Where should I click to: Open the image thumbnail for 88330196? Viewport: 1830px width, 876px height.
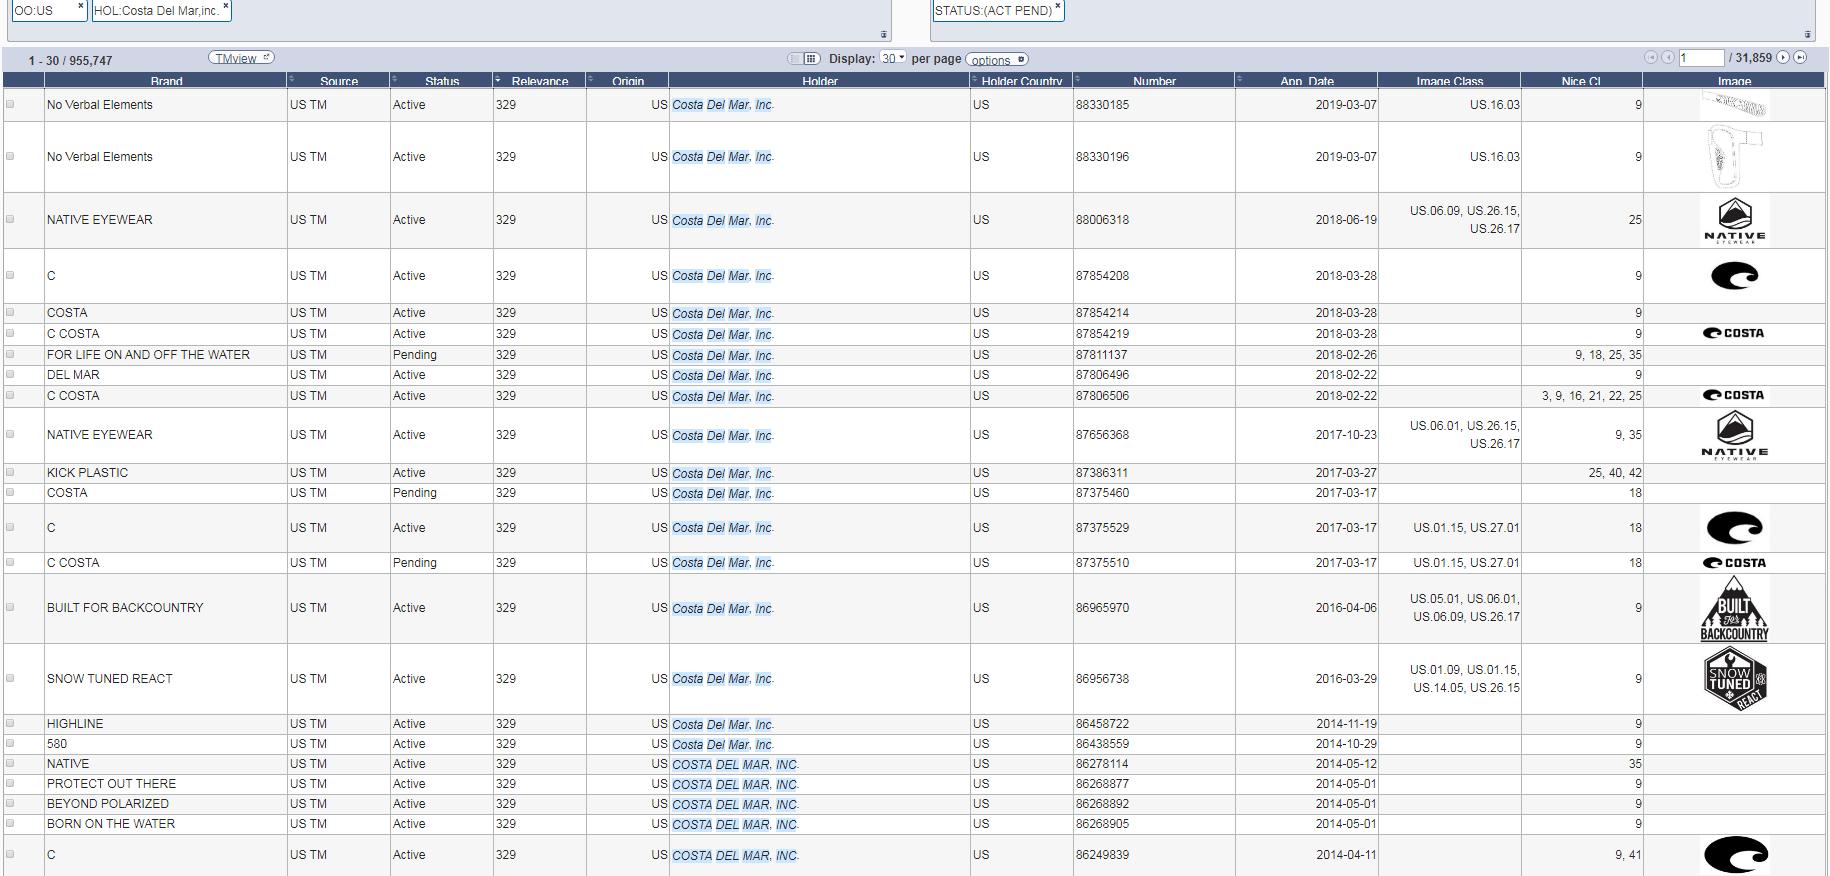click(1735, 157)
